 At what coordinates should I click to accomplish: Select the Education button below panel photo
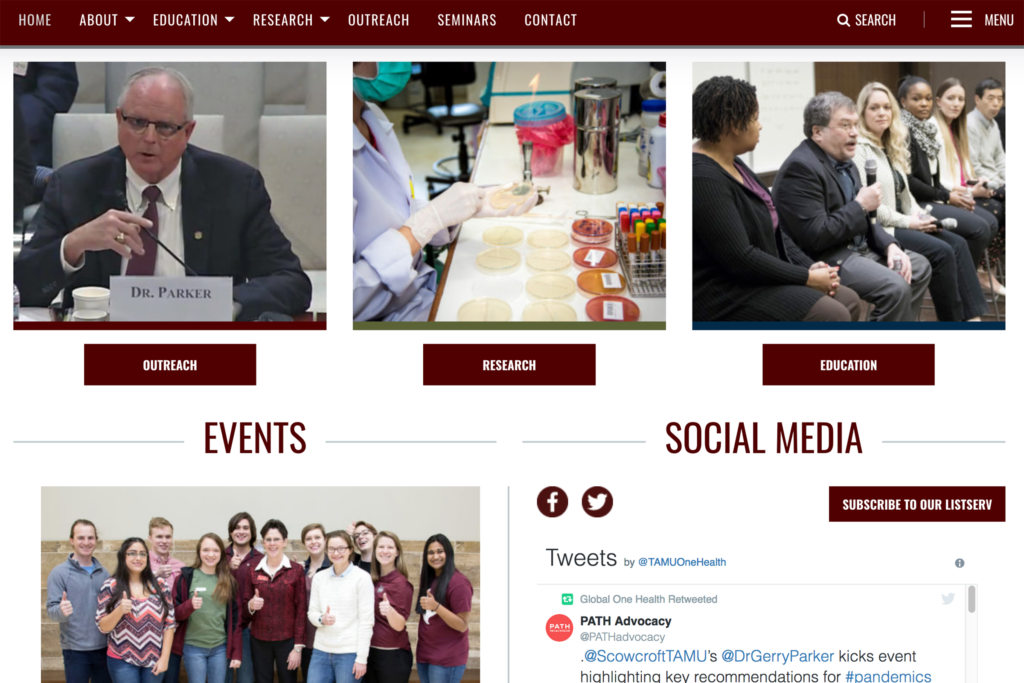tap(848, 365)
